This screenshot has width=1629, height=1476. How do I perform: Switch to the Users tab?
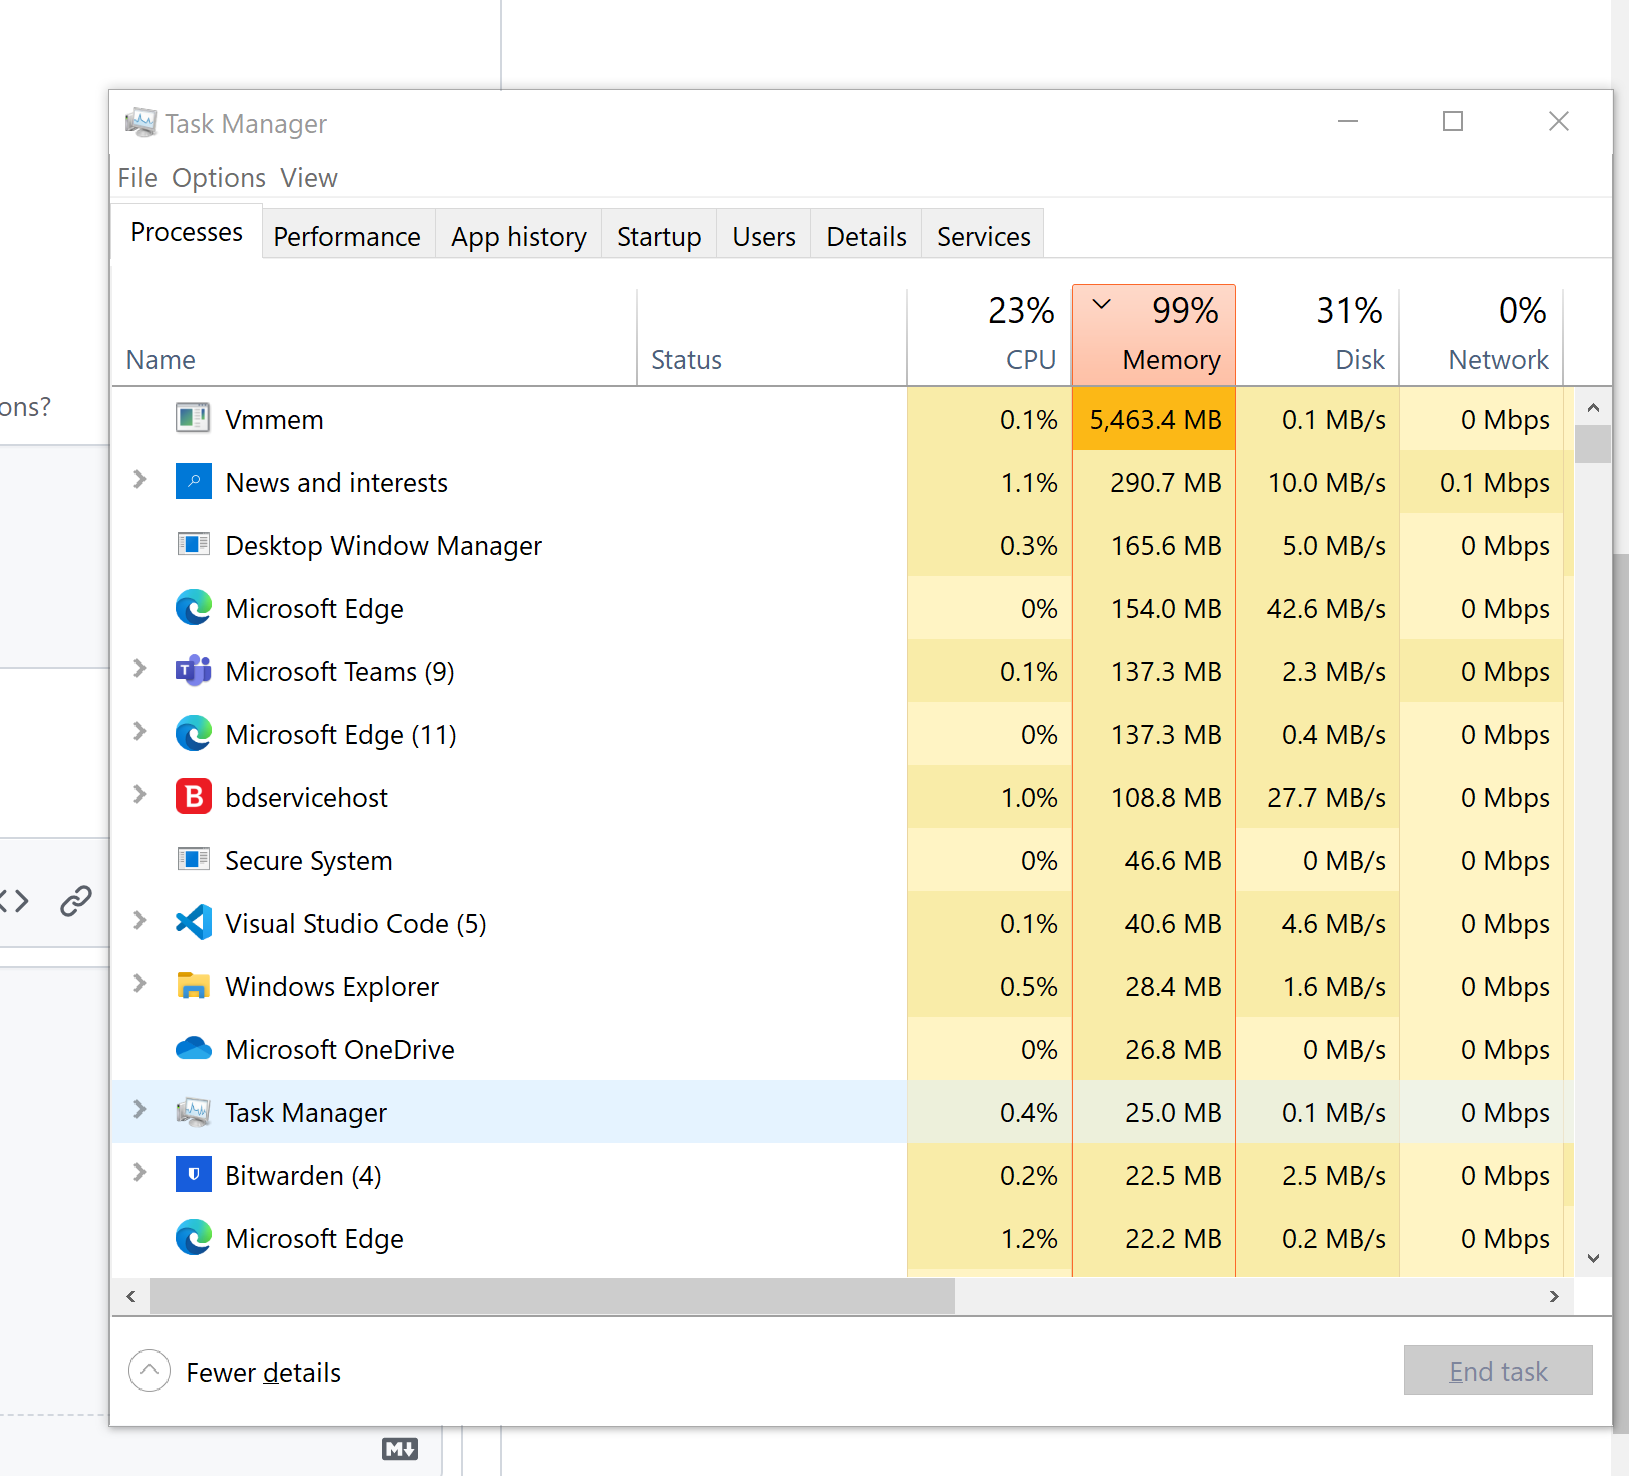[x=764, y=236]
